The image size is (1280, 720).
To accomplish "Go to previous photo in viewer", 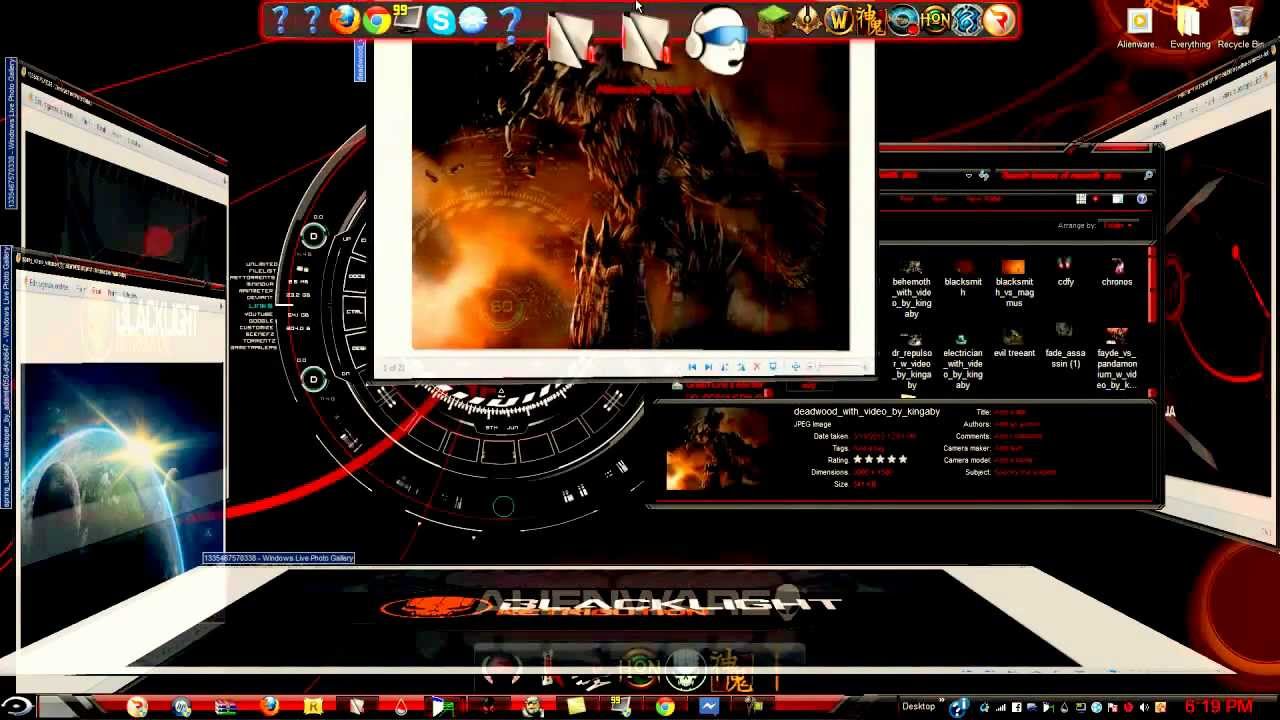I will click(x=692, y=367).
